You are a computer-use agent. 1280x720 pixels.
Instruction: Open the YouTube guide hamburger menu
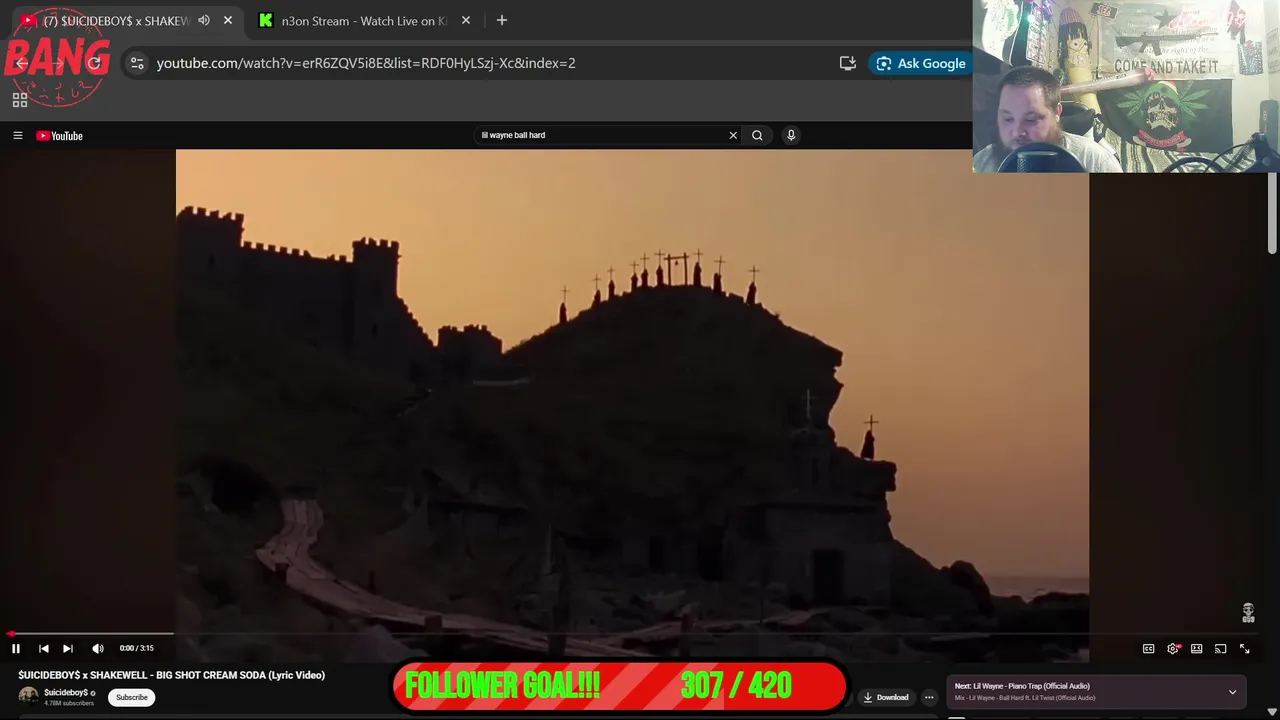tap(17, 135)
